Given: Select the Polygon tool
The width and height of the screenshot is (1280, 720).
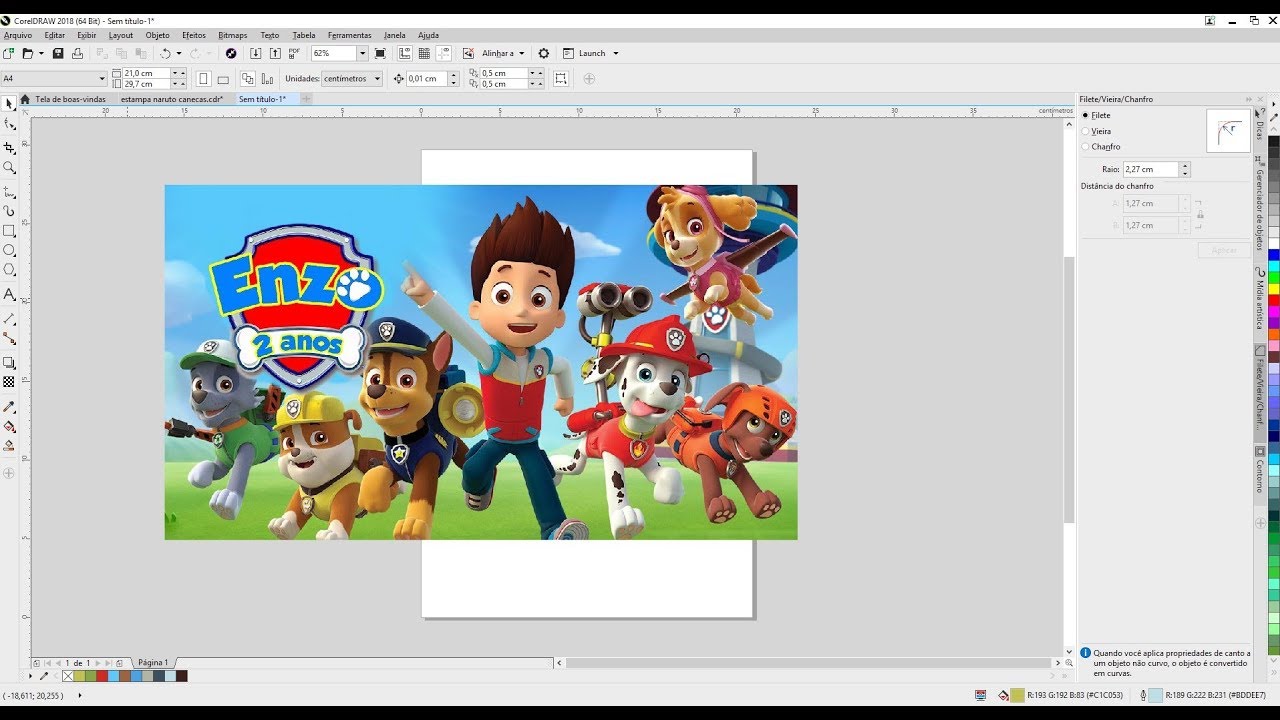Looking at the screenshot, I should pos(9,270).
